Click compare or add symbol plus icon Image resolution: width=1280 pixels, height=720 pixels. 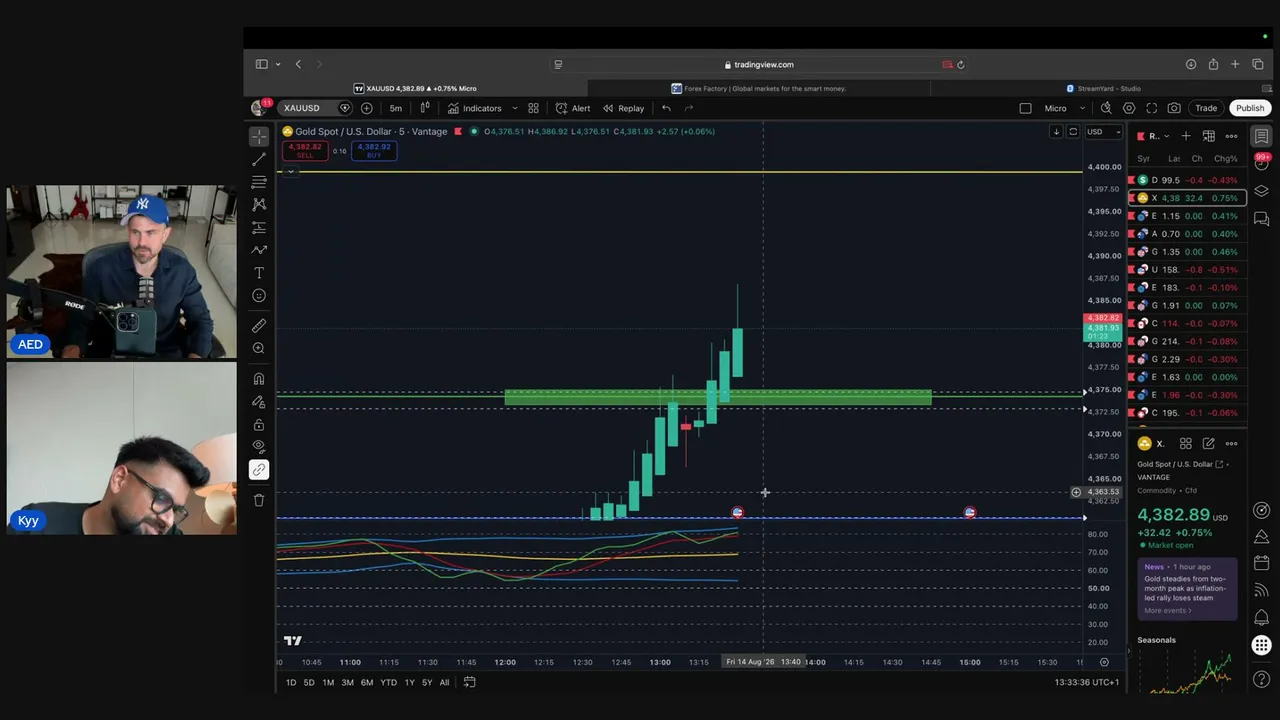(x=367, y=108)
